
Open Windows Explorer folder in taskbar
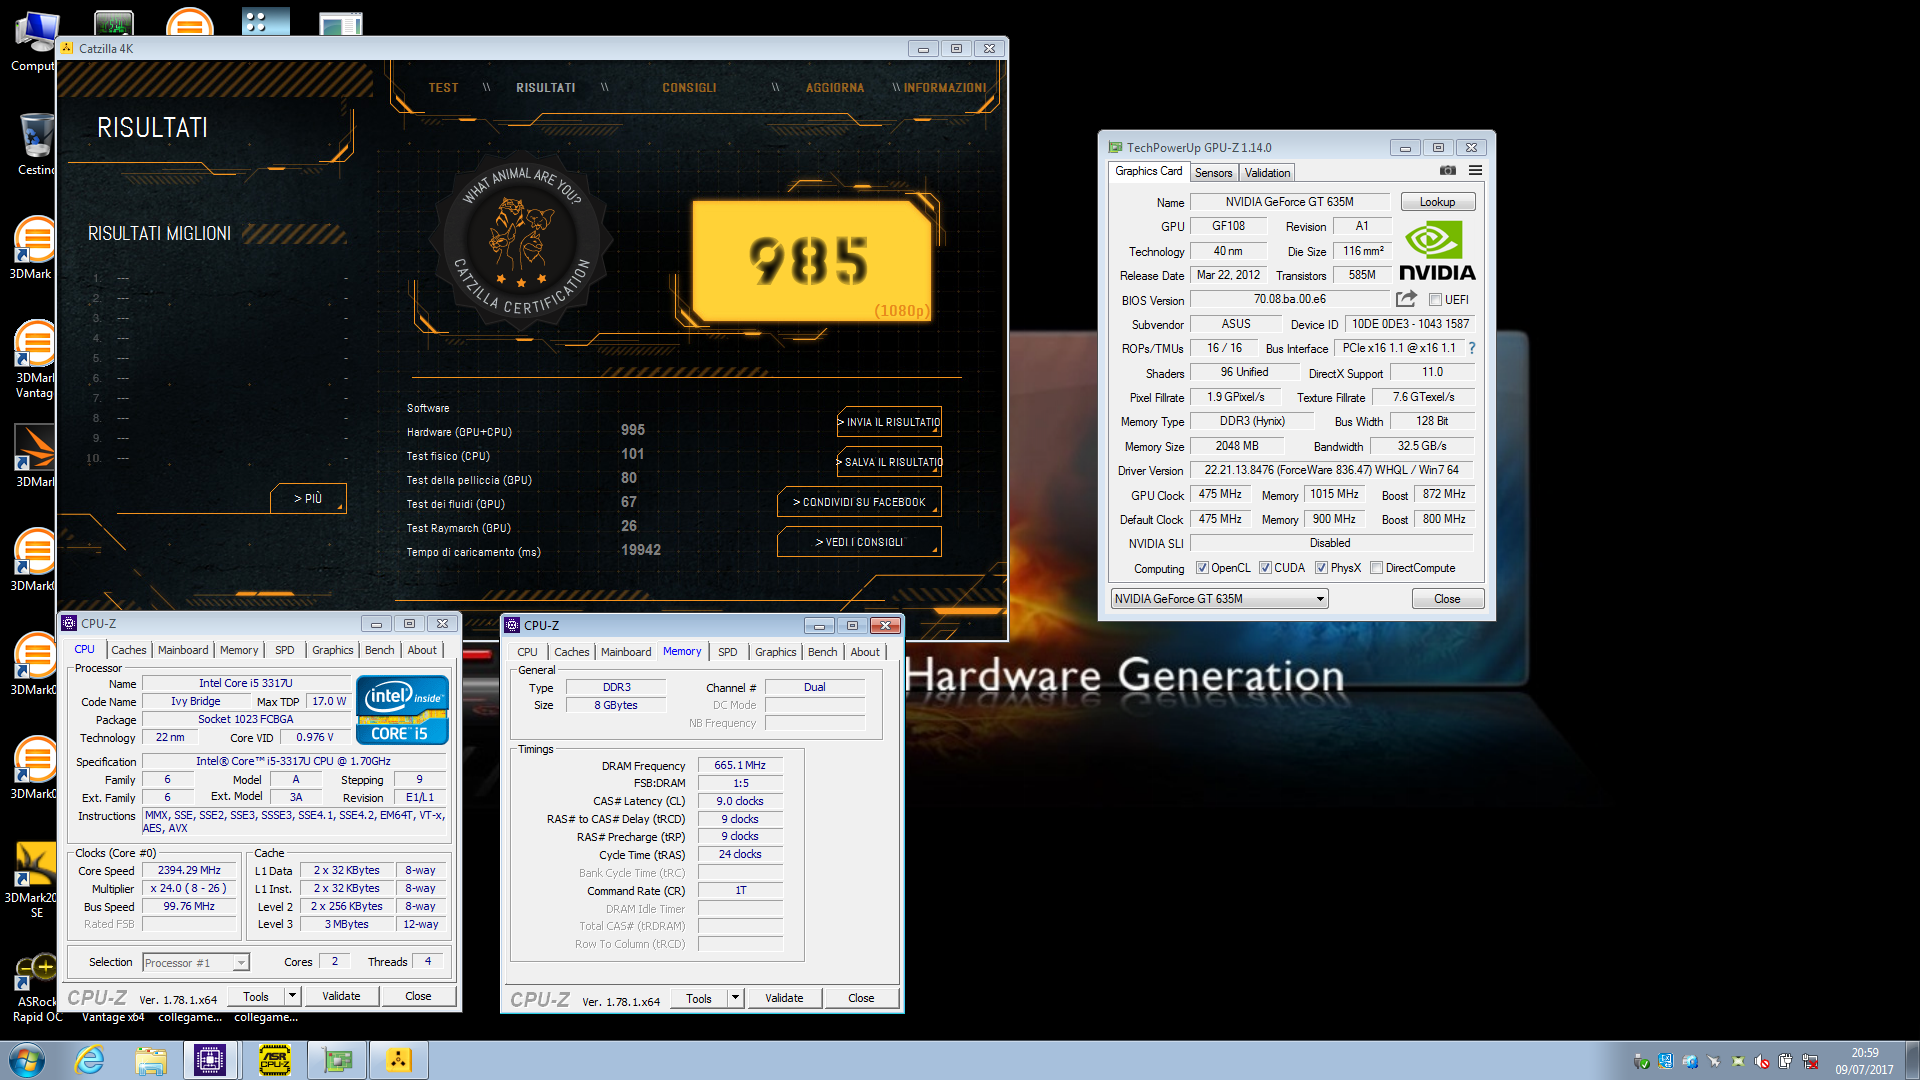151,1060
